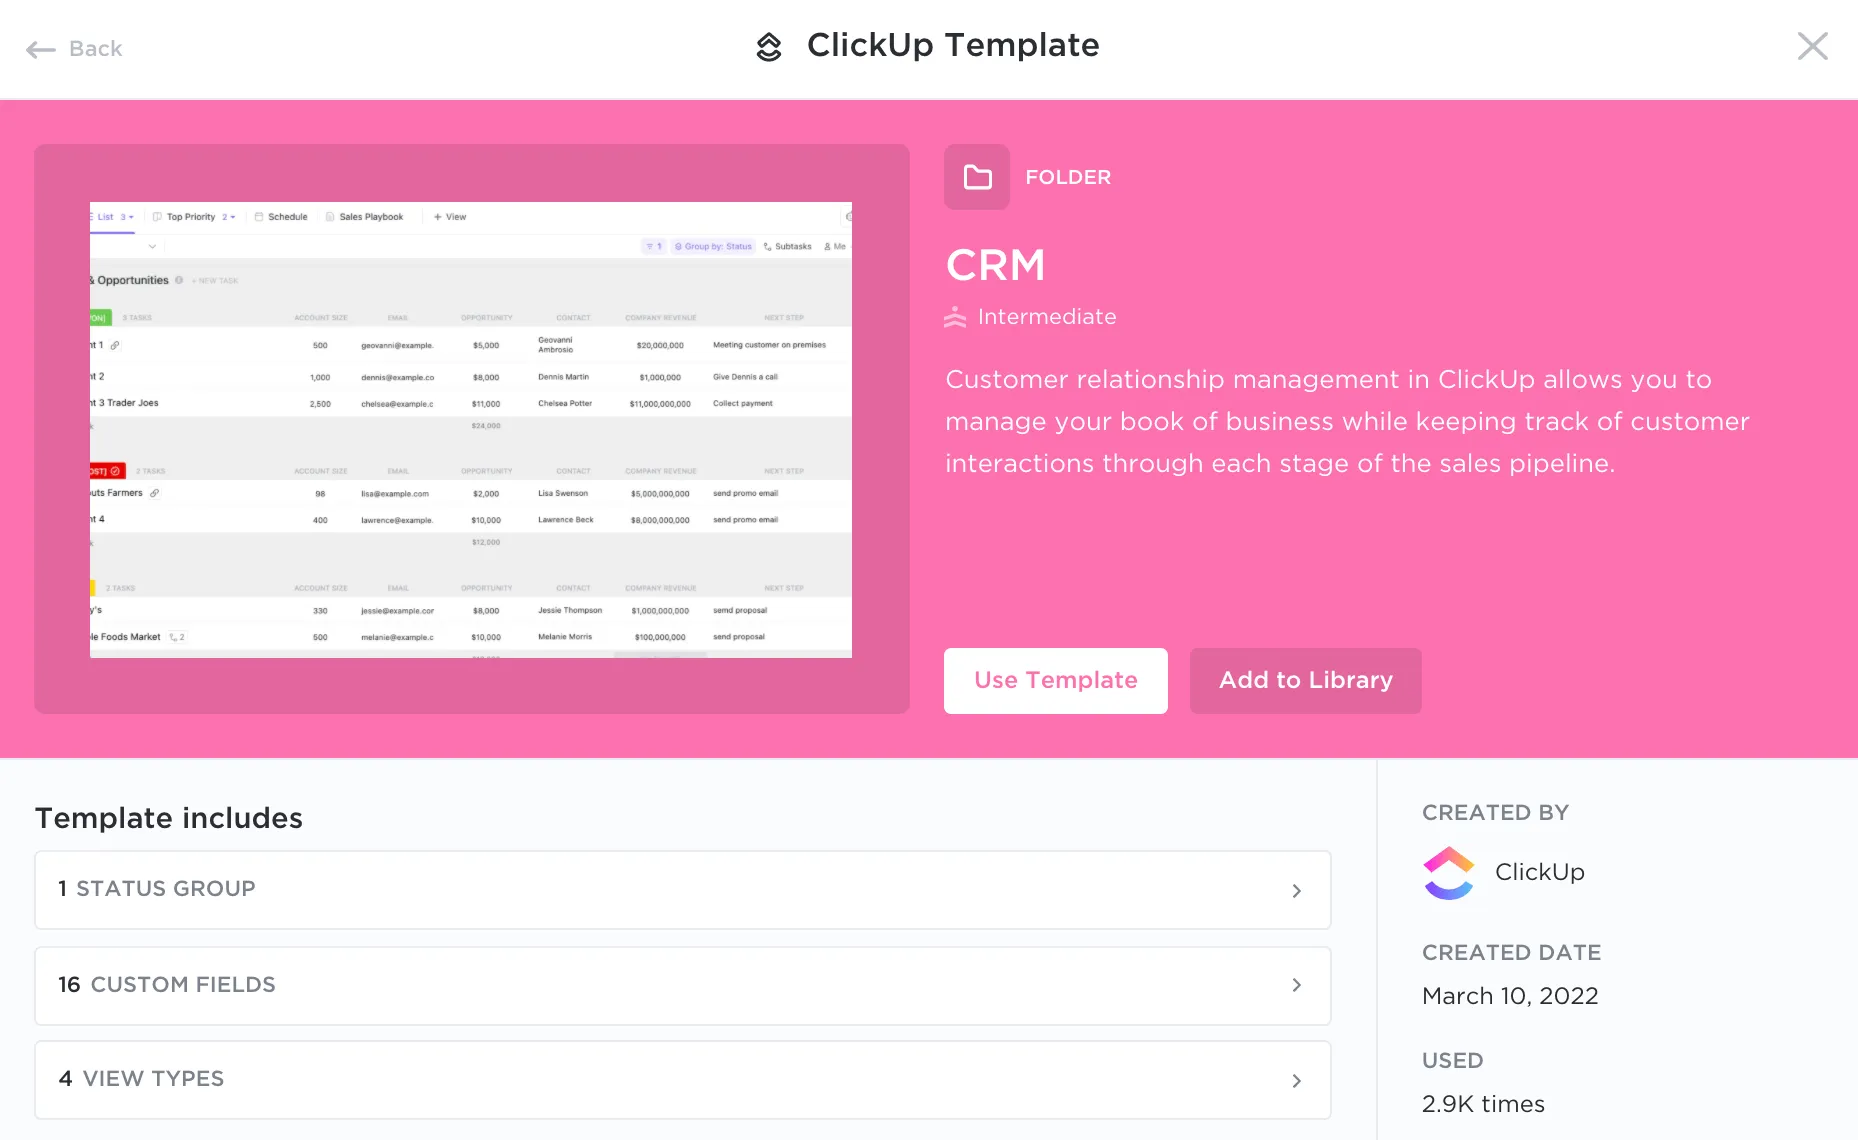Image resolution: width=1858 pixels, height=1140 pixels.
Task: Click the 'March 10, 2022' created date
Action: coord(1510,996)
